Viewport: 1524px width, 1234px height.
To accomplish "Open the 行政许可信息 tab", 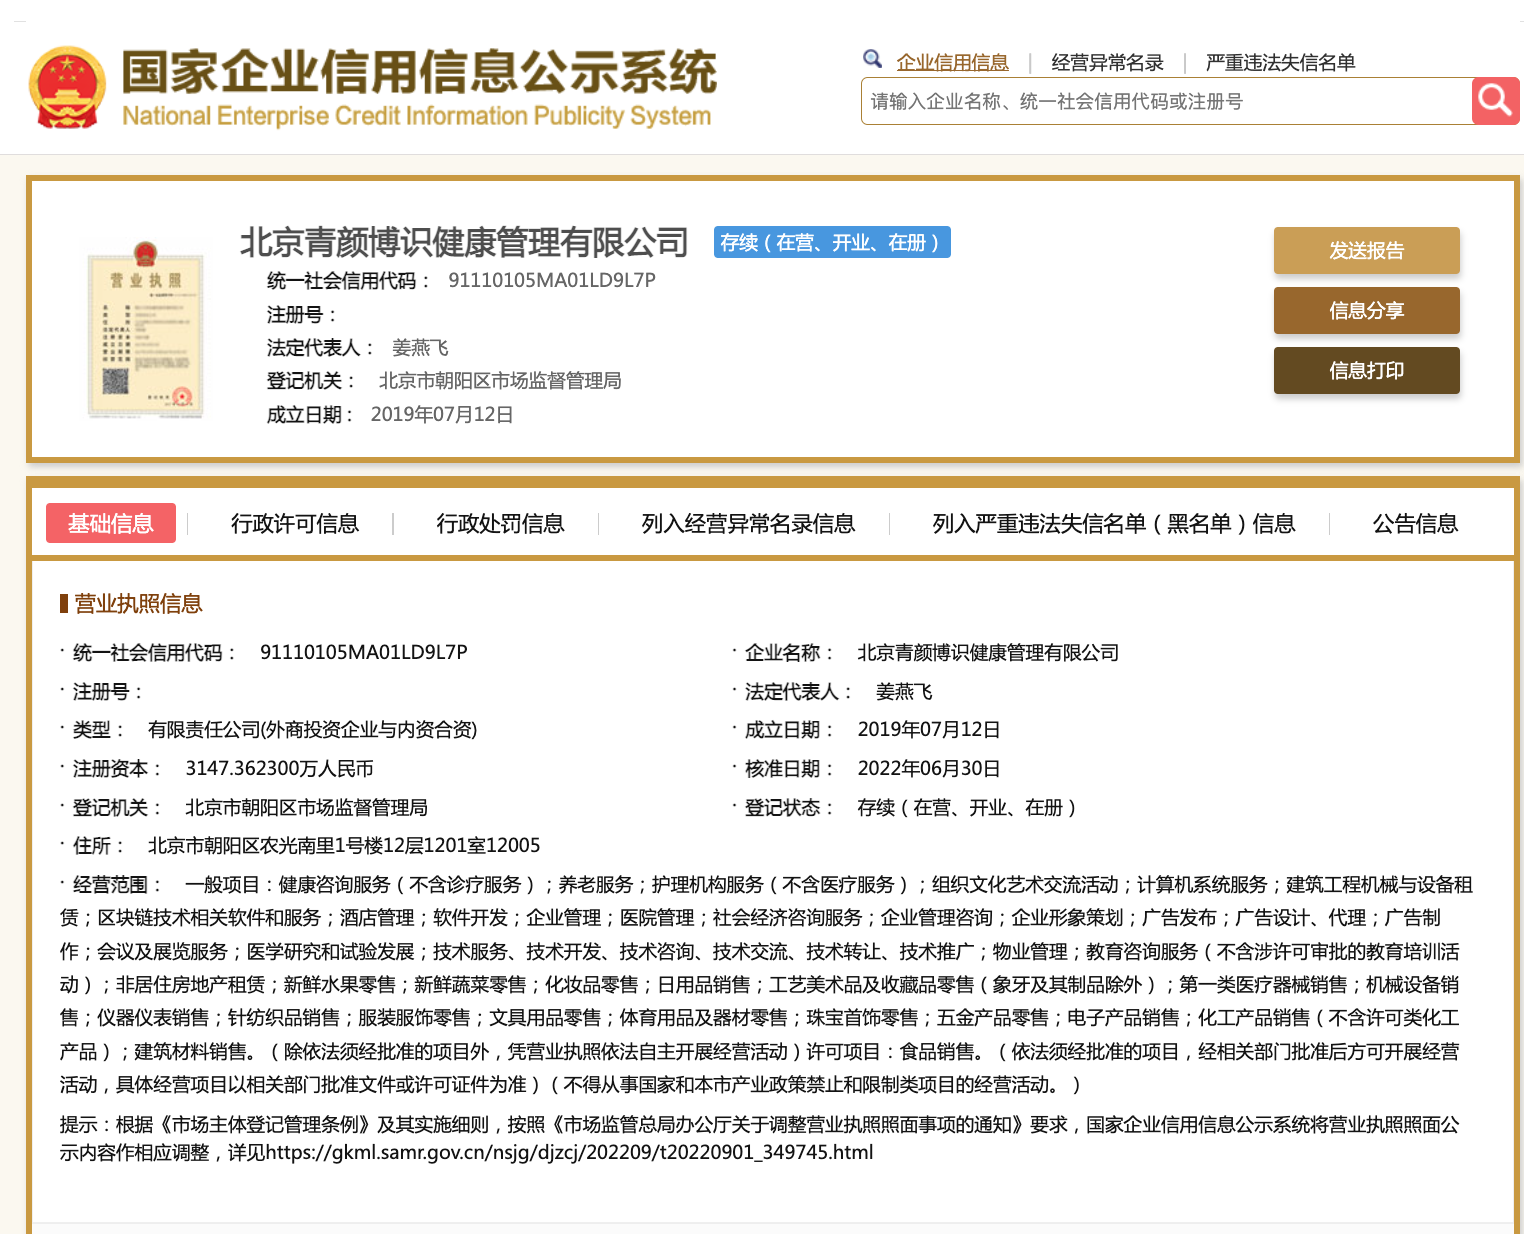I will [294, 523].
